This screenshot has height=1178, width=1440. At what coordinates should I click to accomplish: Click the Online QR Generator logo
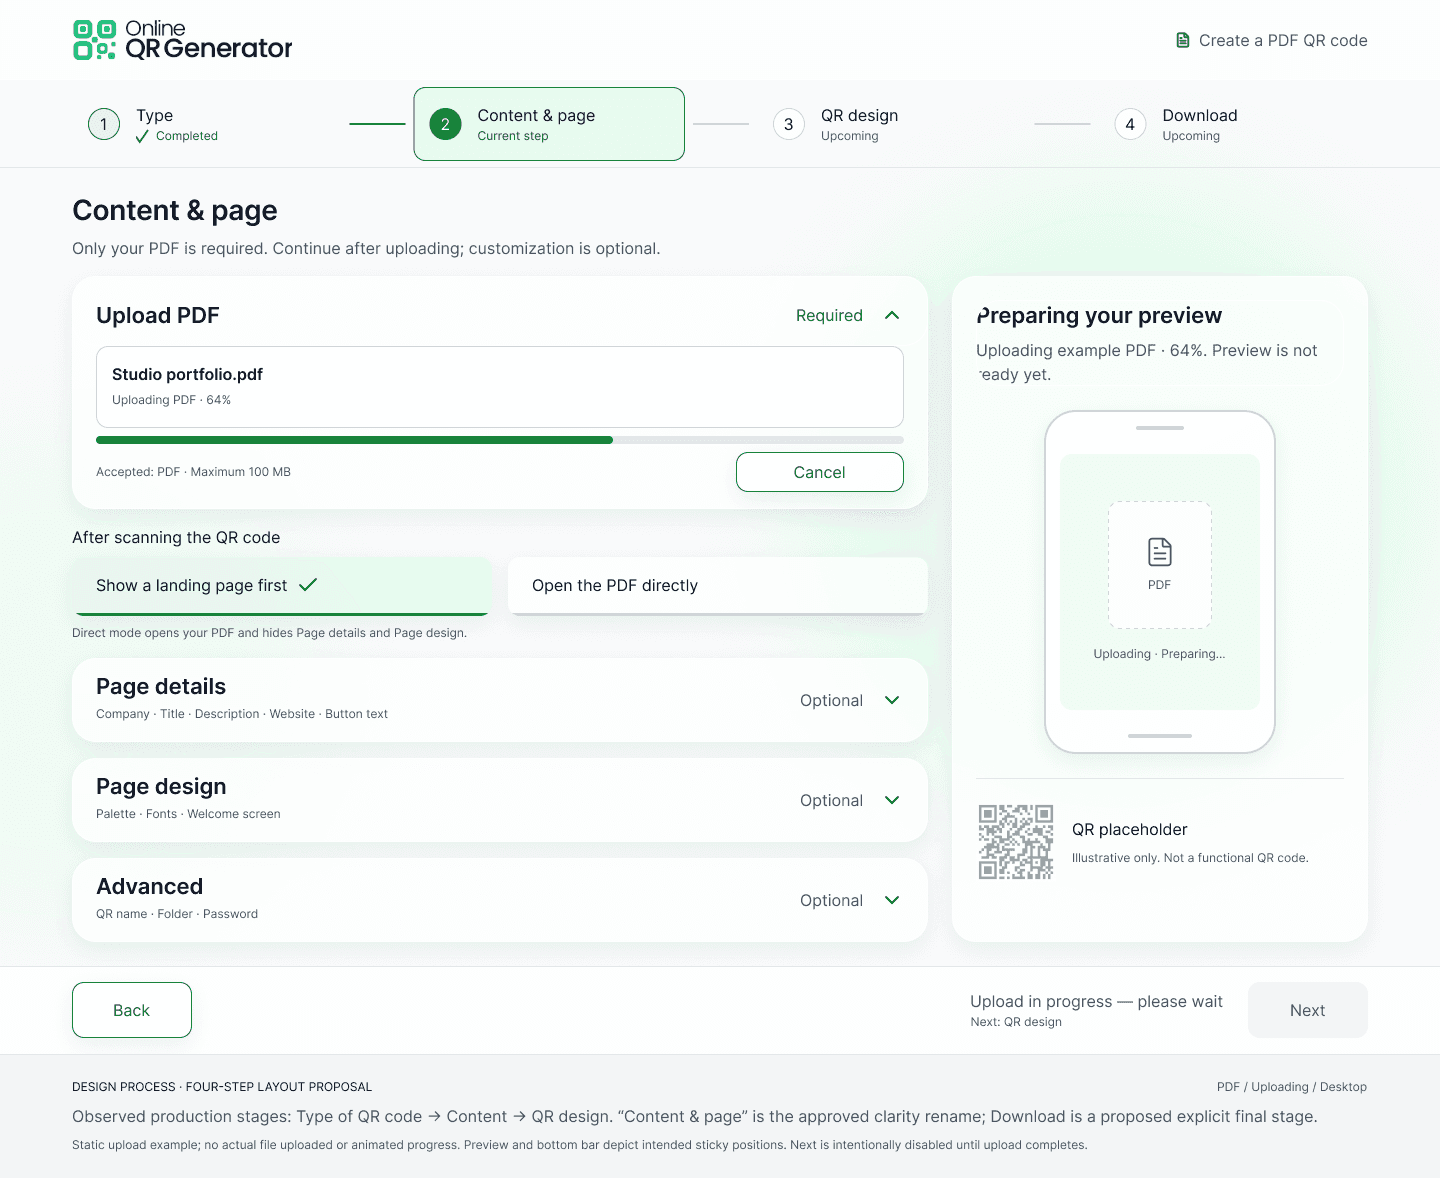coord(182,40)
